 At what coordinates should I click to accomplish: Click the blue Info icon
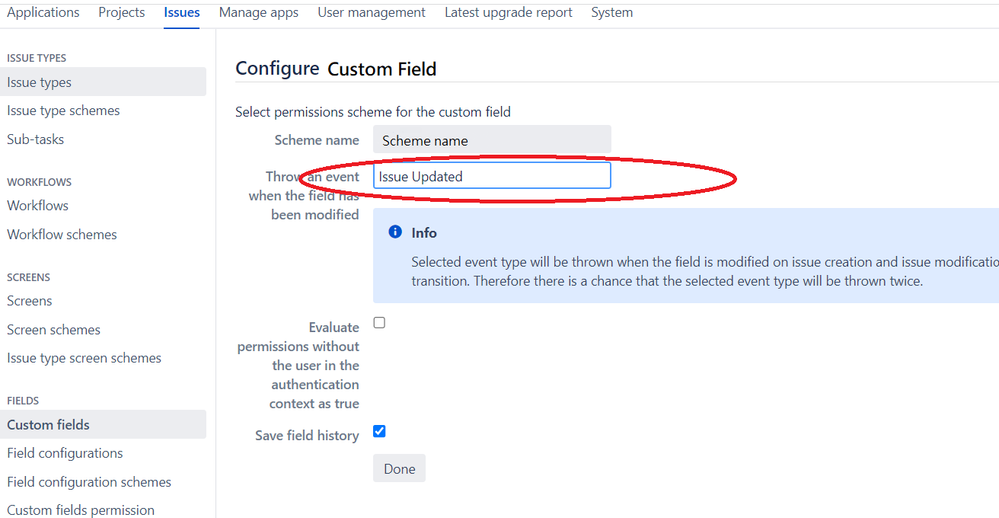[x=395, y=232]
